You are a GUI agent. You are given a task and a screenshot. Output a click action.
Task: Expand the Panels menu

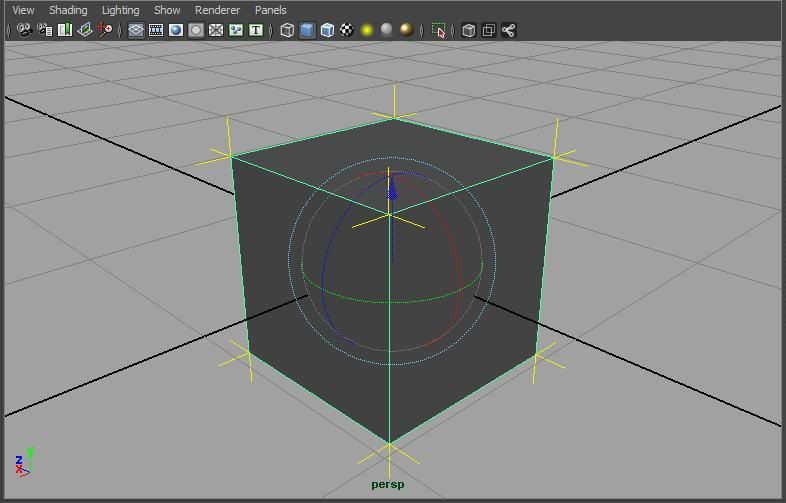point(270,10)
